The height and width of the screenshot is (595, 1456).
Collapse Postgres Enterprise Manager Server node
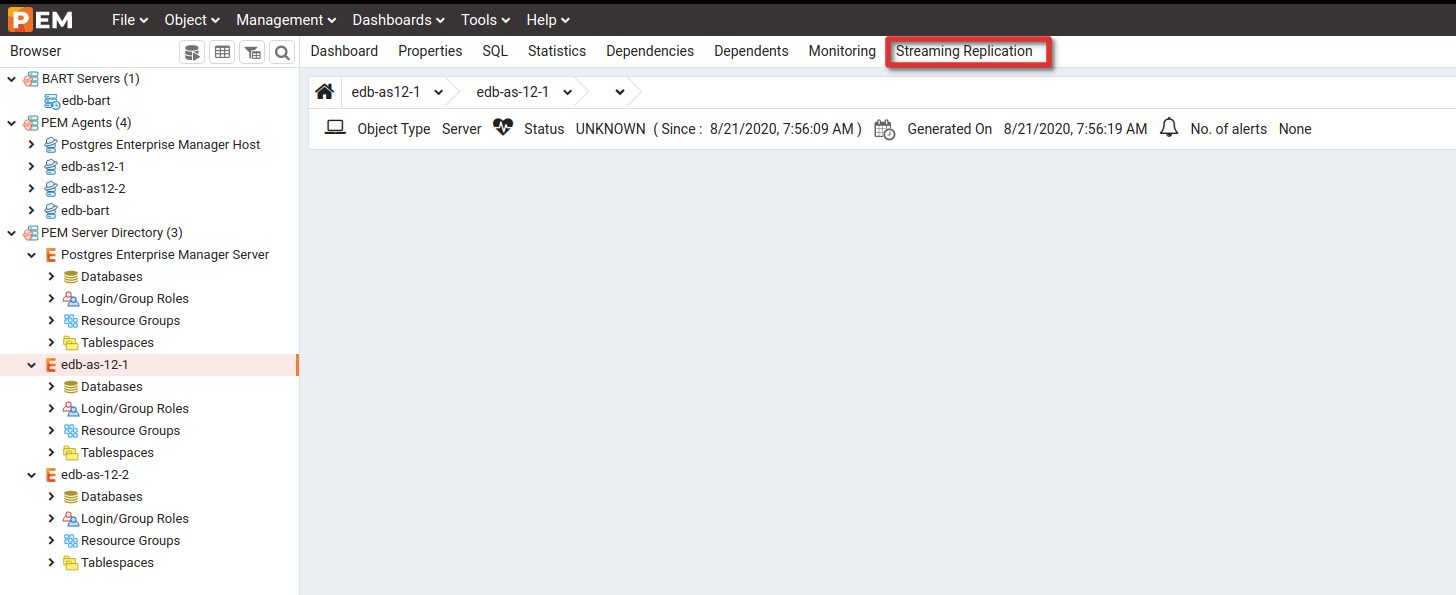pos(32,255)
